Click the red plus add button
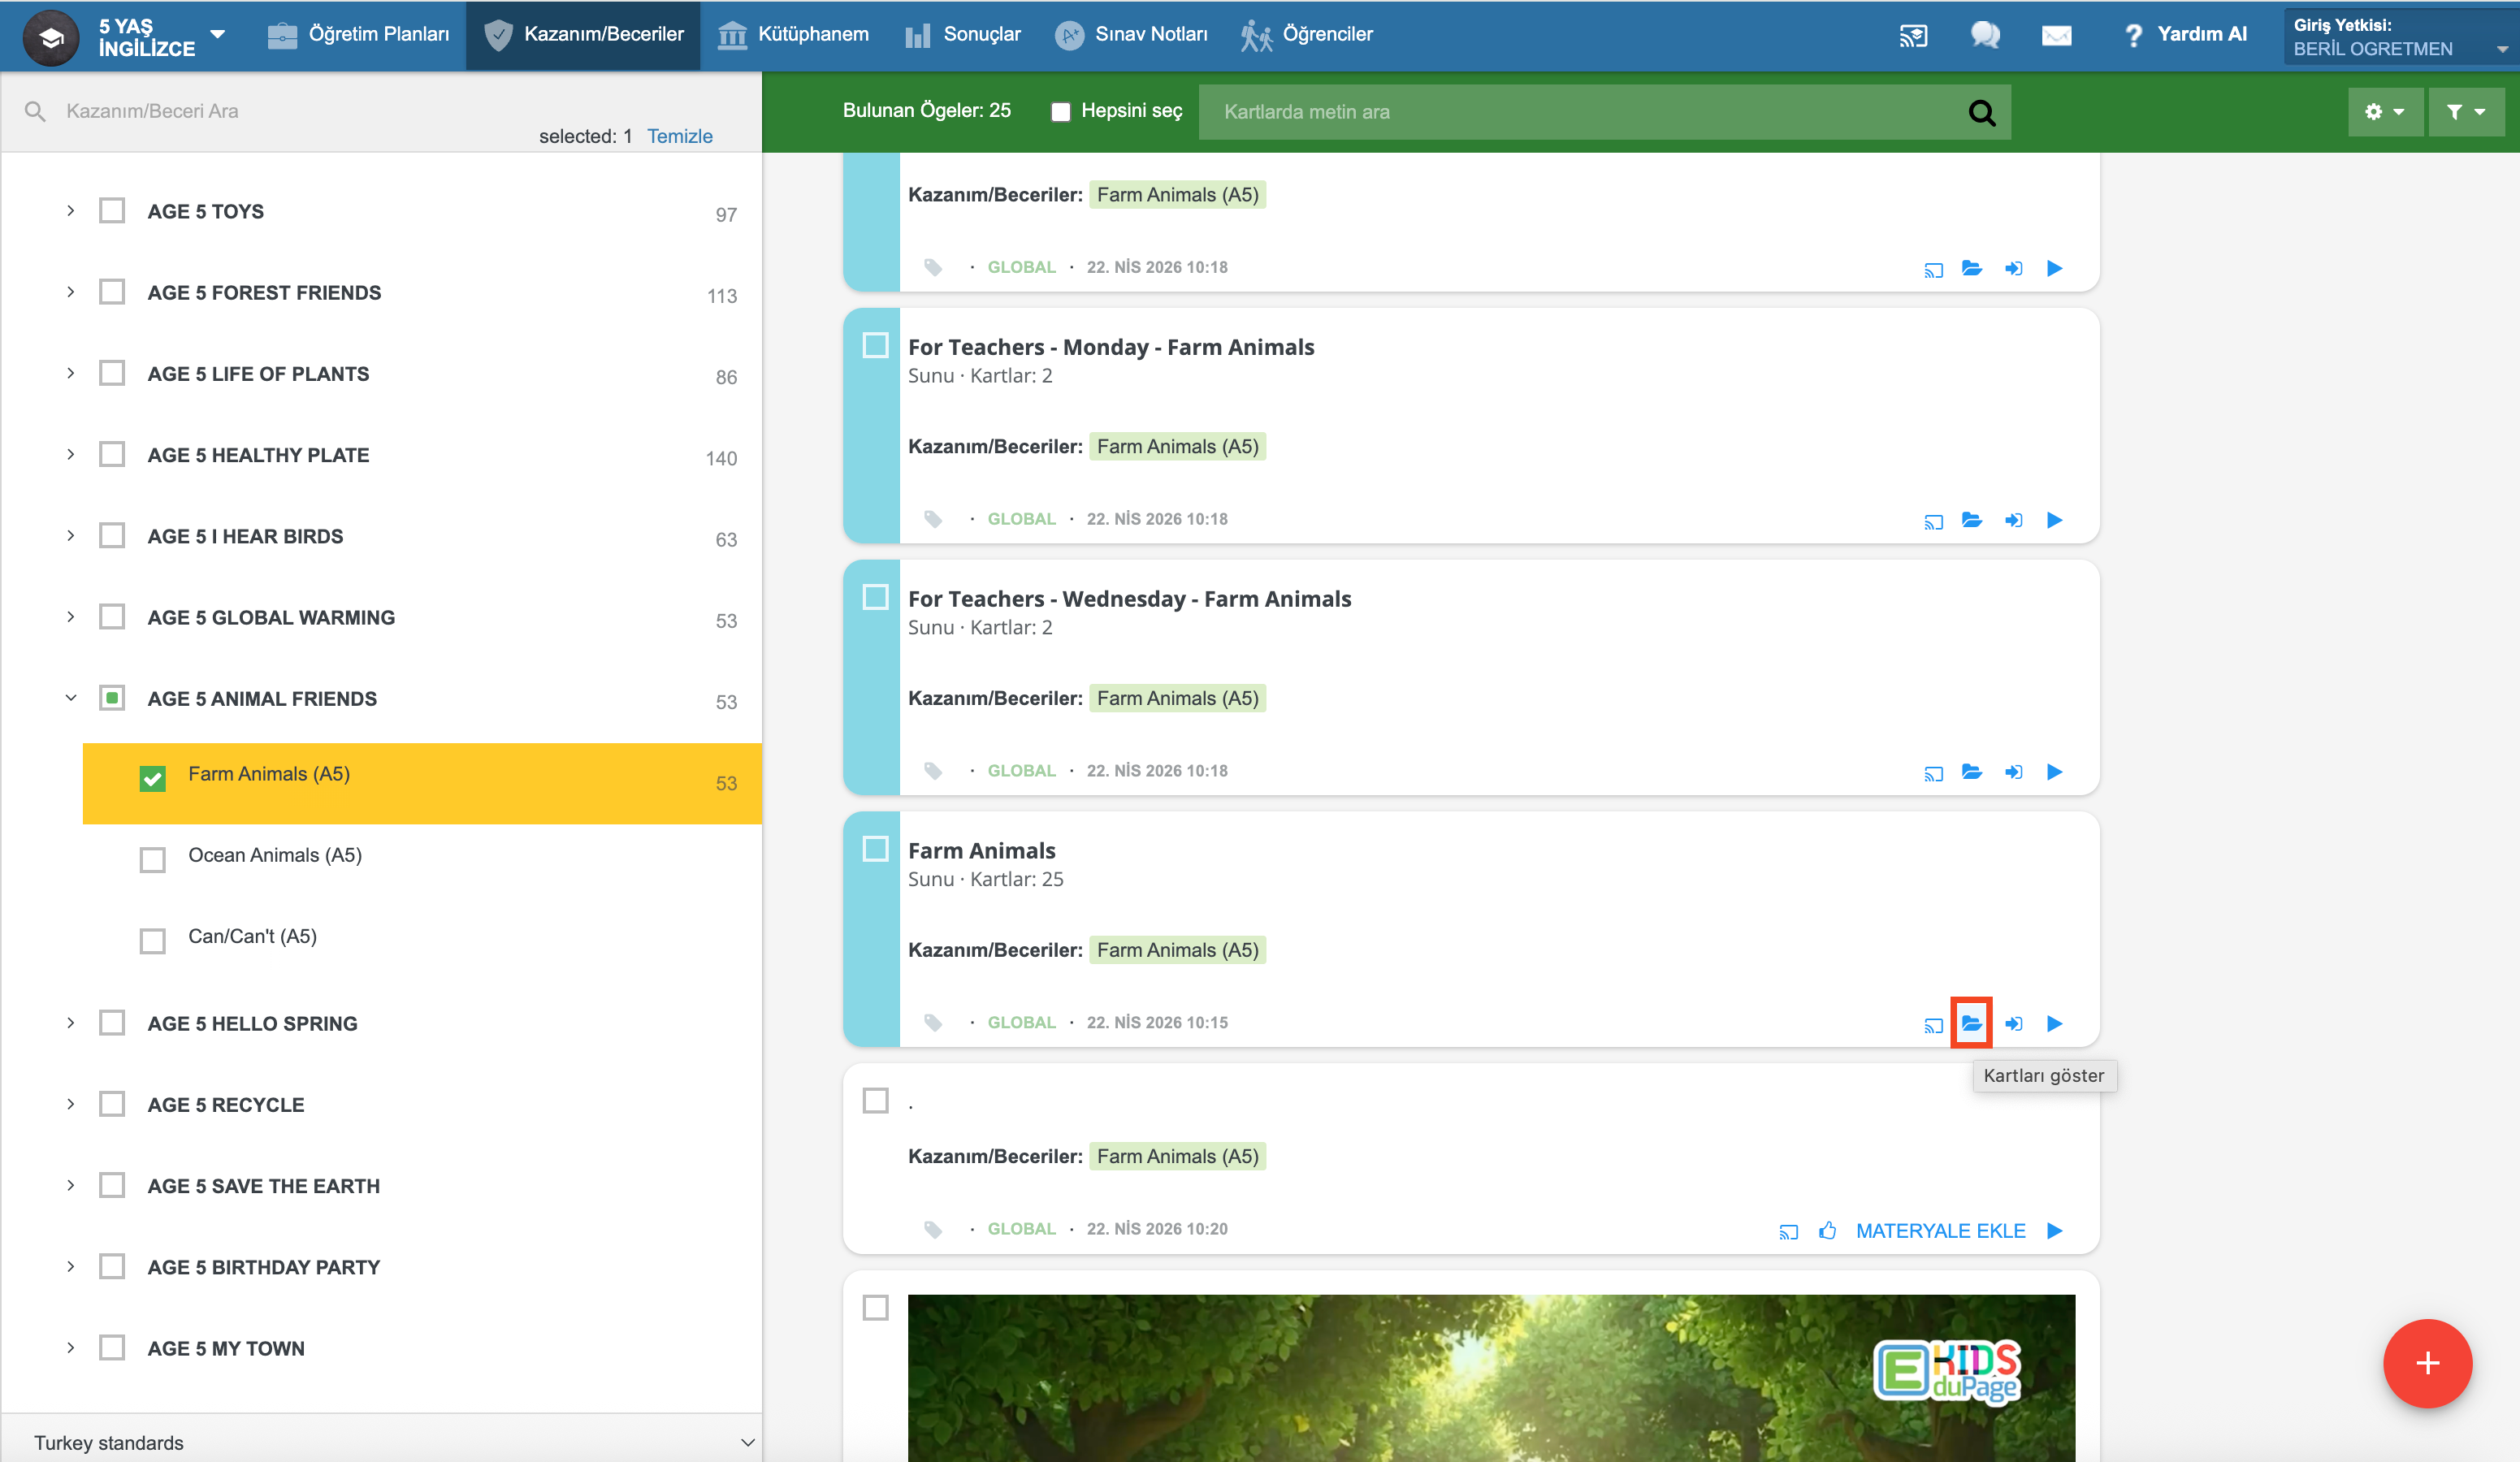The image size is (2520, 1462). 2427,1363
